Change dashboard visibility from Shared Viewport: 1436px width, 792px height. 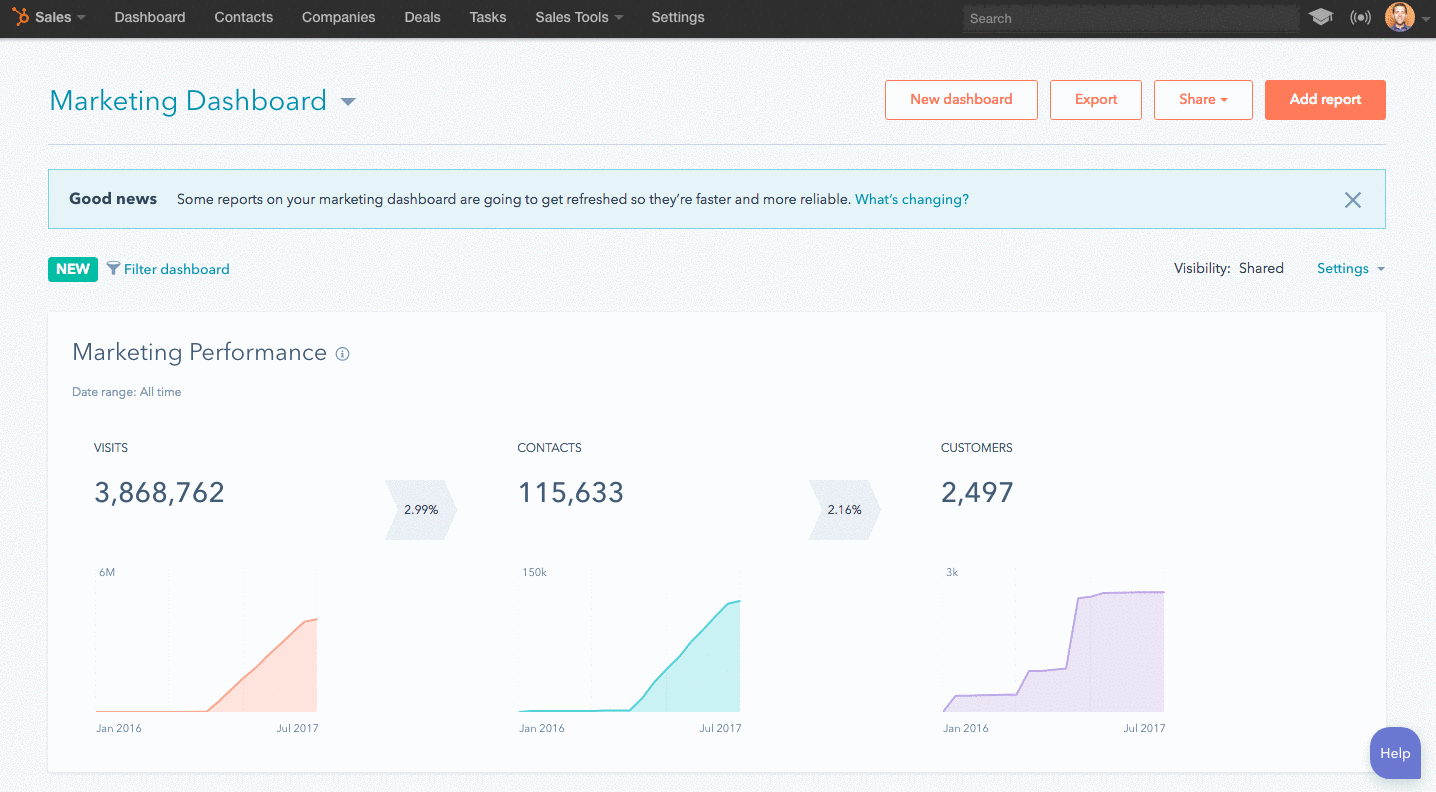1261,268
